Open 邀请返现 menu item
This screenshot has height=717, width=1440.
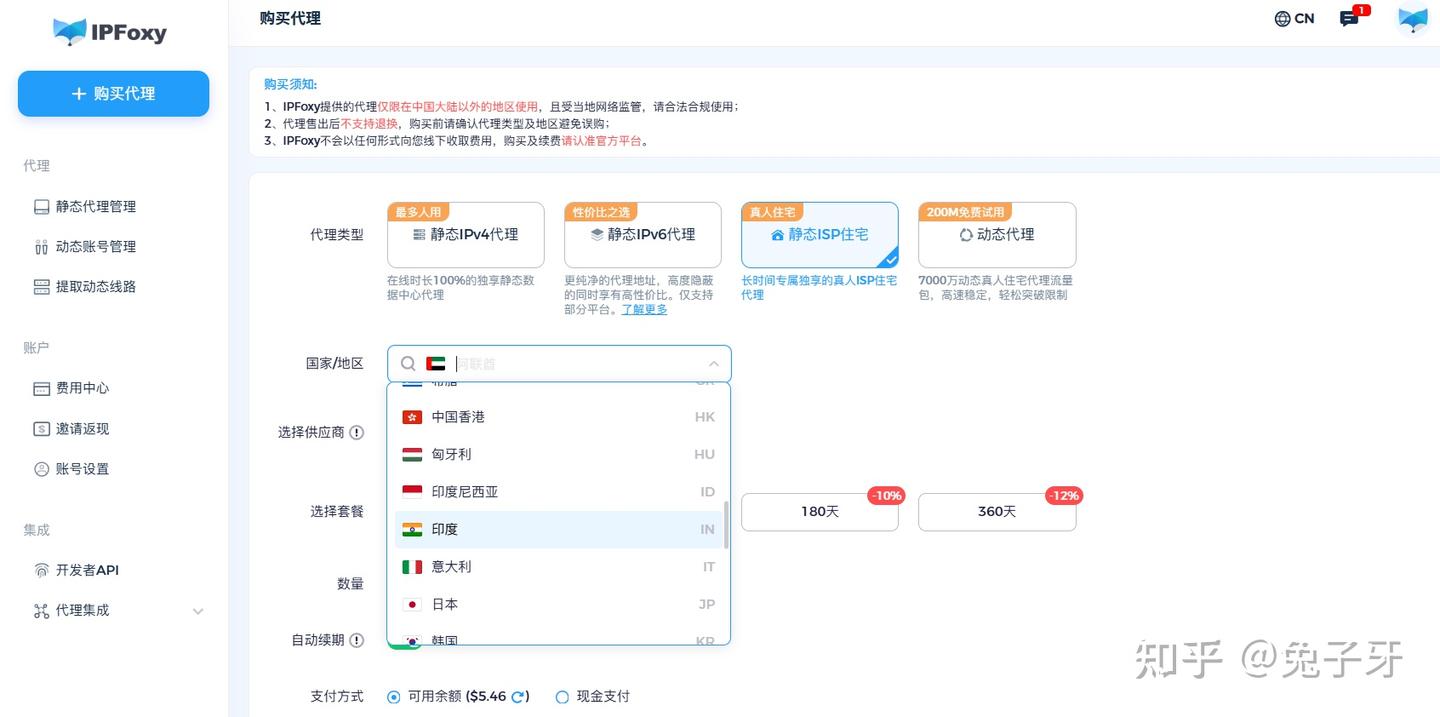(83, 429)
